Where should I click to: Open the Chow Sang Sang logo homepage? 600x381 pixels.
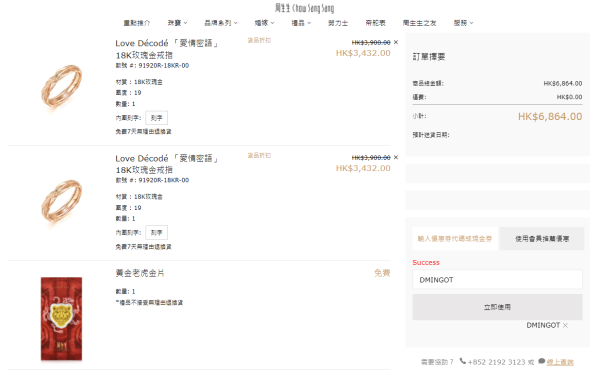click(304, 8)
